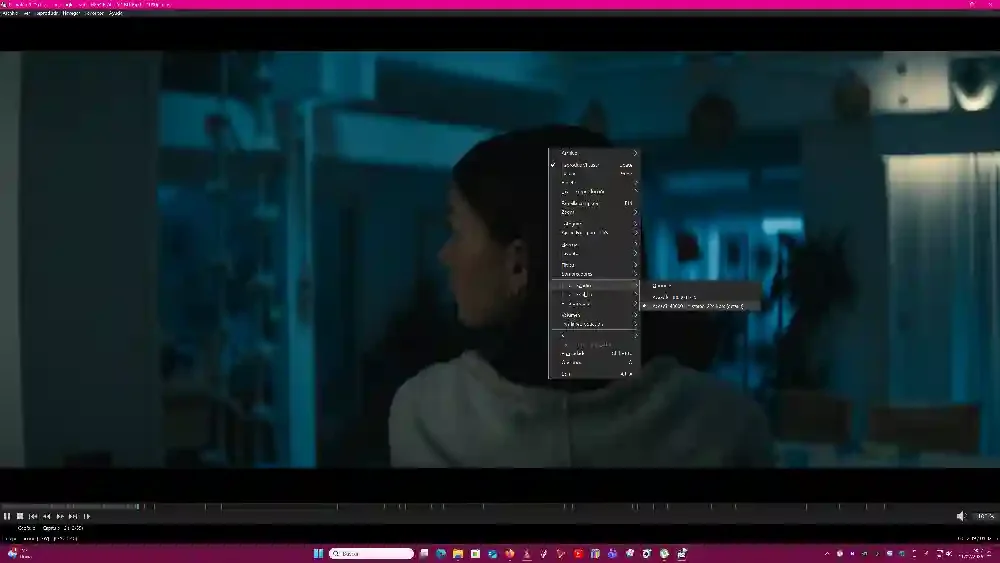The width and height of the screenshot is (1000, 563).
Task: Step forward one frame
Action: point(87,516)
